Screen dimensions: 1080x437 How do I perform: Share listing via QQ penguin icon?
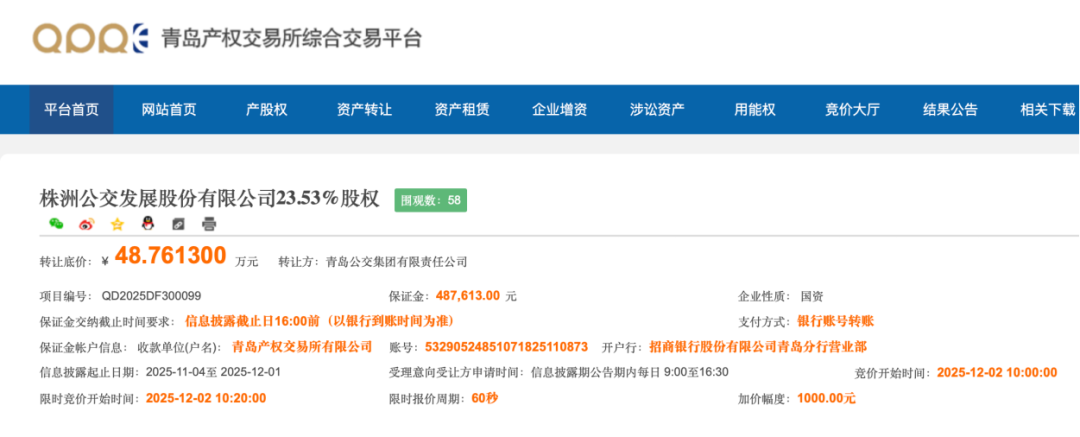click(147, 223)
